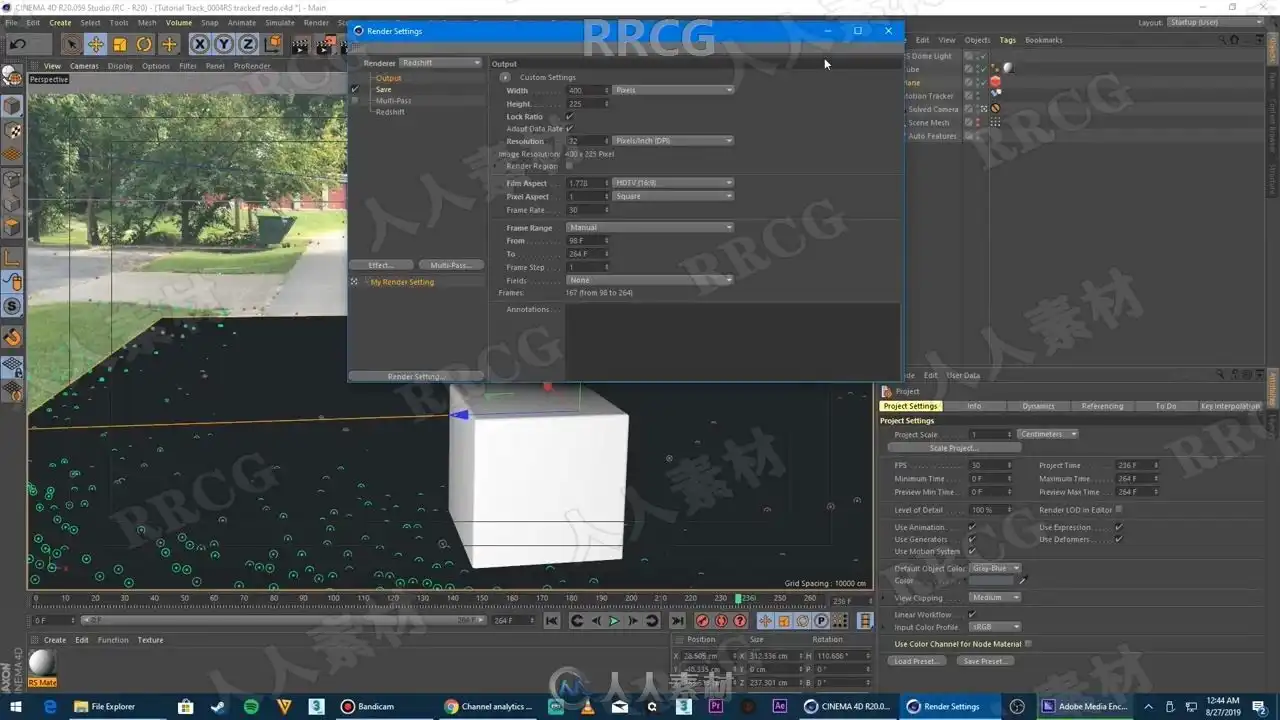Toggle the X-axis lock icon
Image resolution: width=1280 pixels, height=720 pixels.
200,44
